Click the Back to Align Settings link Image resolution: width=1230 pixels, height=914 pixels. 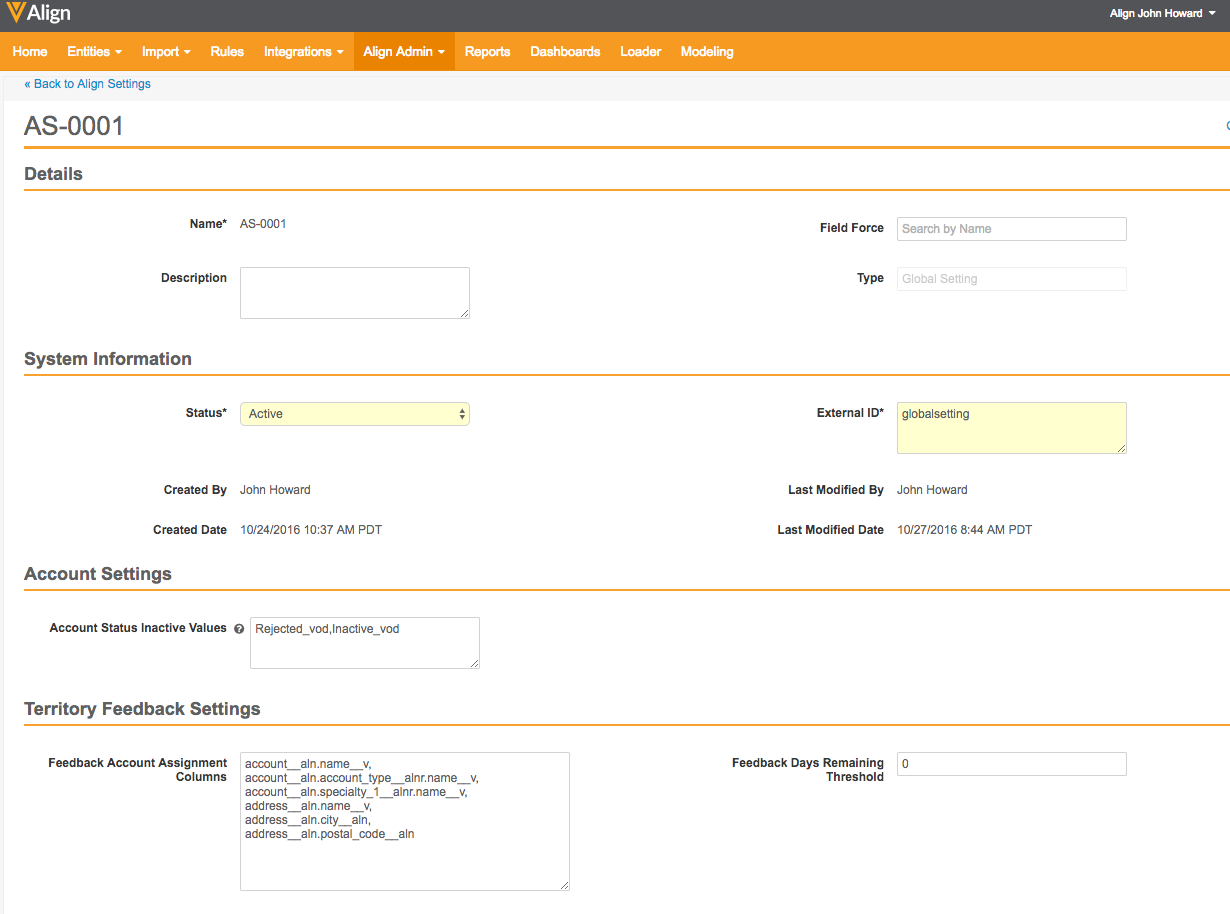[88, 84]
